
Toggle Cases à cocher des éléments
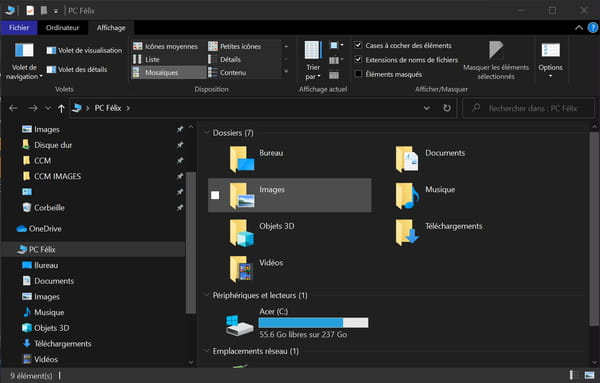358,45
